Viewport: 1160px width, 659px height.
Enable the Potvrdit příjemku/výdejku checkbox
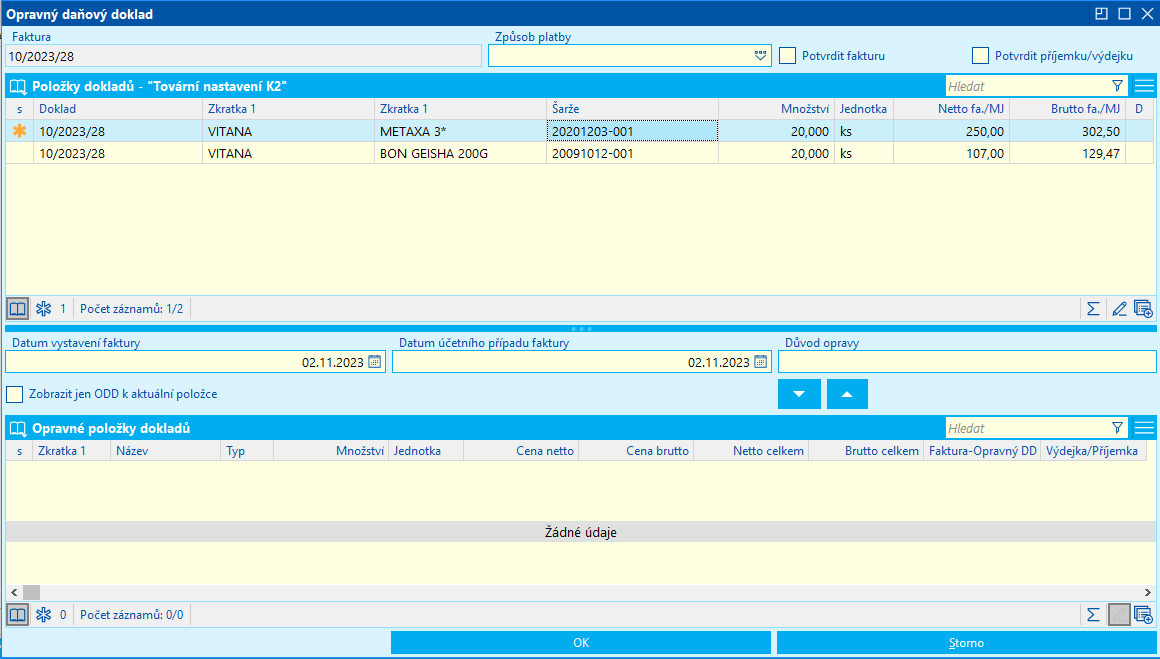pos(980,55)
